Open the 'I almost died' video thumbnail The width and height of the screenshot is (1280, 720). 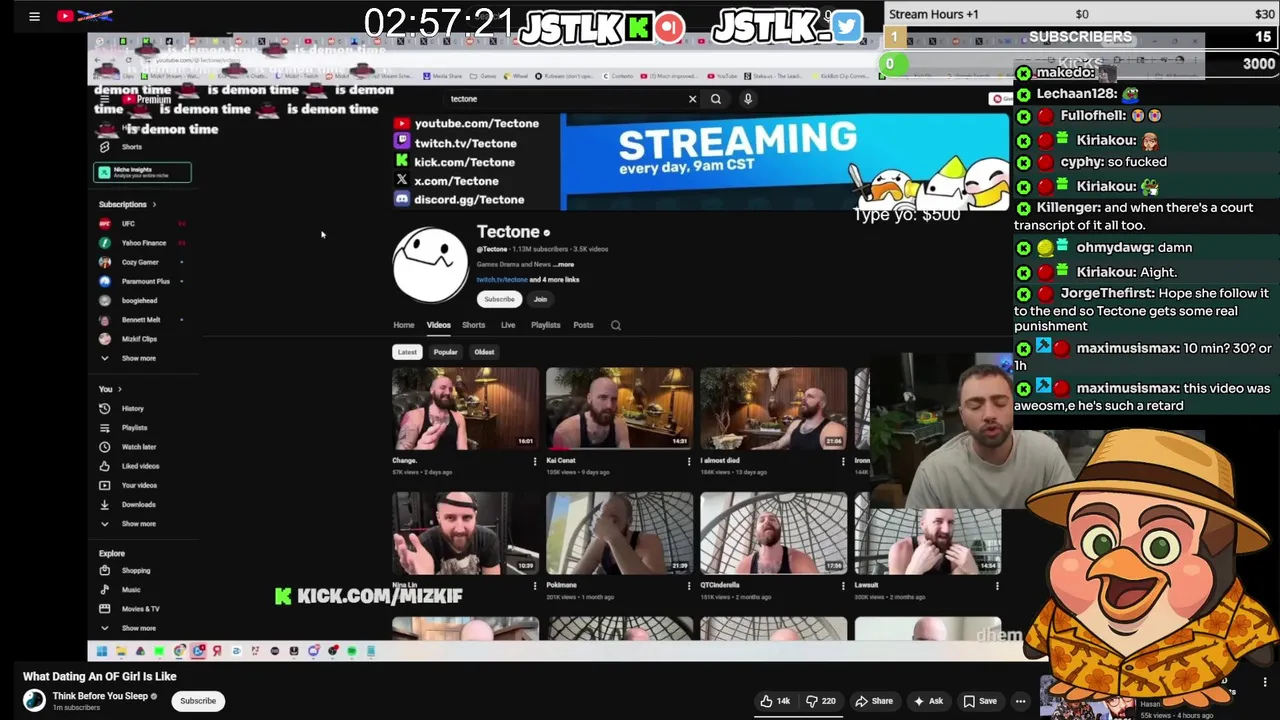pos(773,408)
